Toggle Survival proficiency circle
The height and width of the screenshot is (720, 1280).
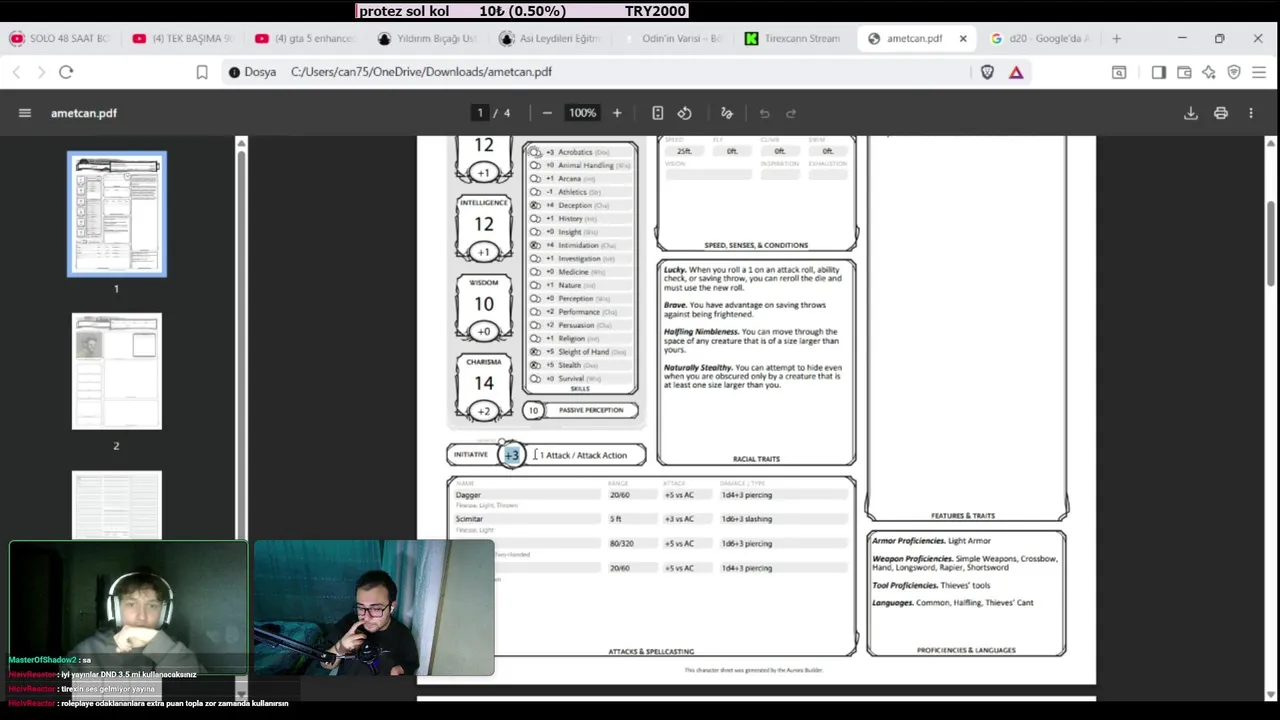coord(535,378)
